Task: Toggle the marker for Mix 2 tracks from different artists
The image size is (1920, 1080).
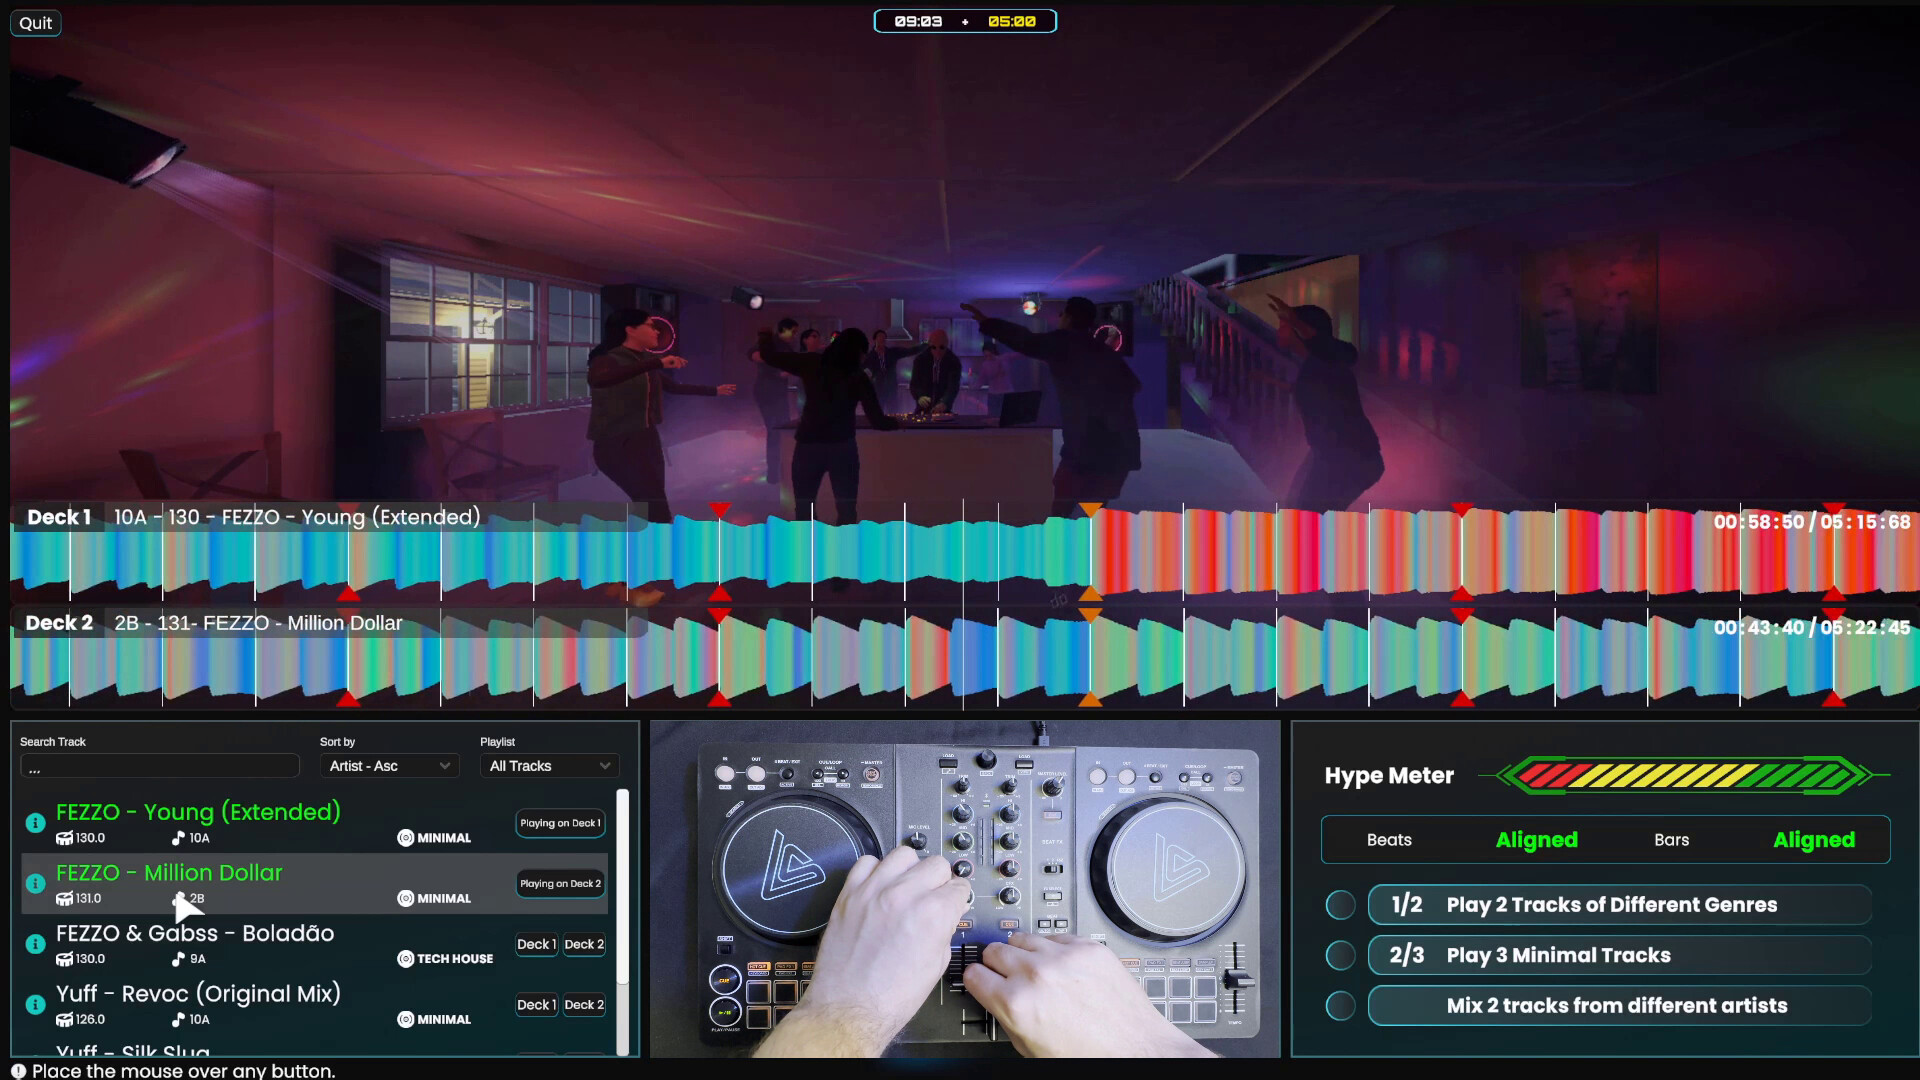Action: [1340, 1005]
